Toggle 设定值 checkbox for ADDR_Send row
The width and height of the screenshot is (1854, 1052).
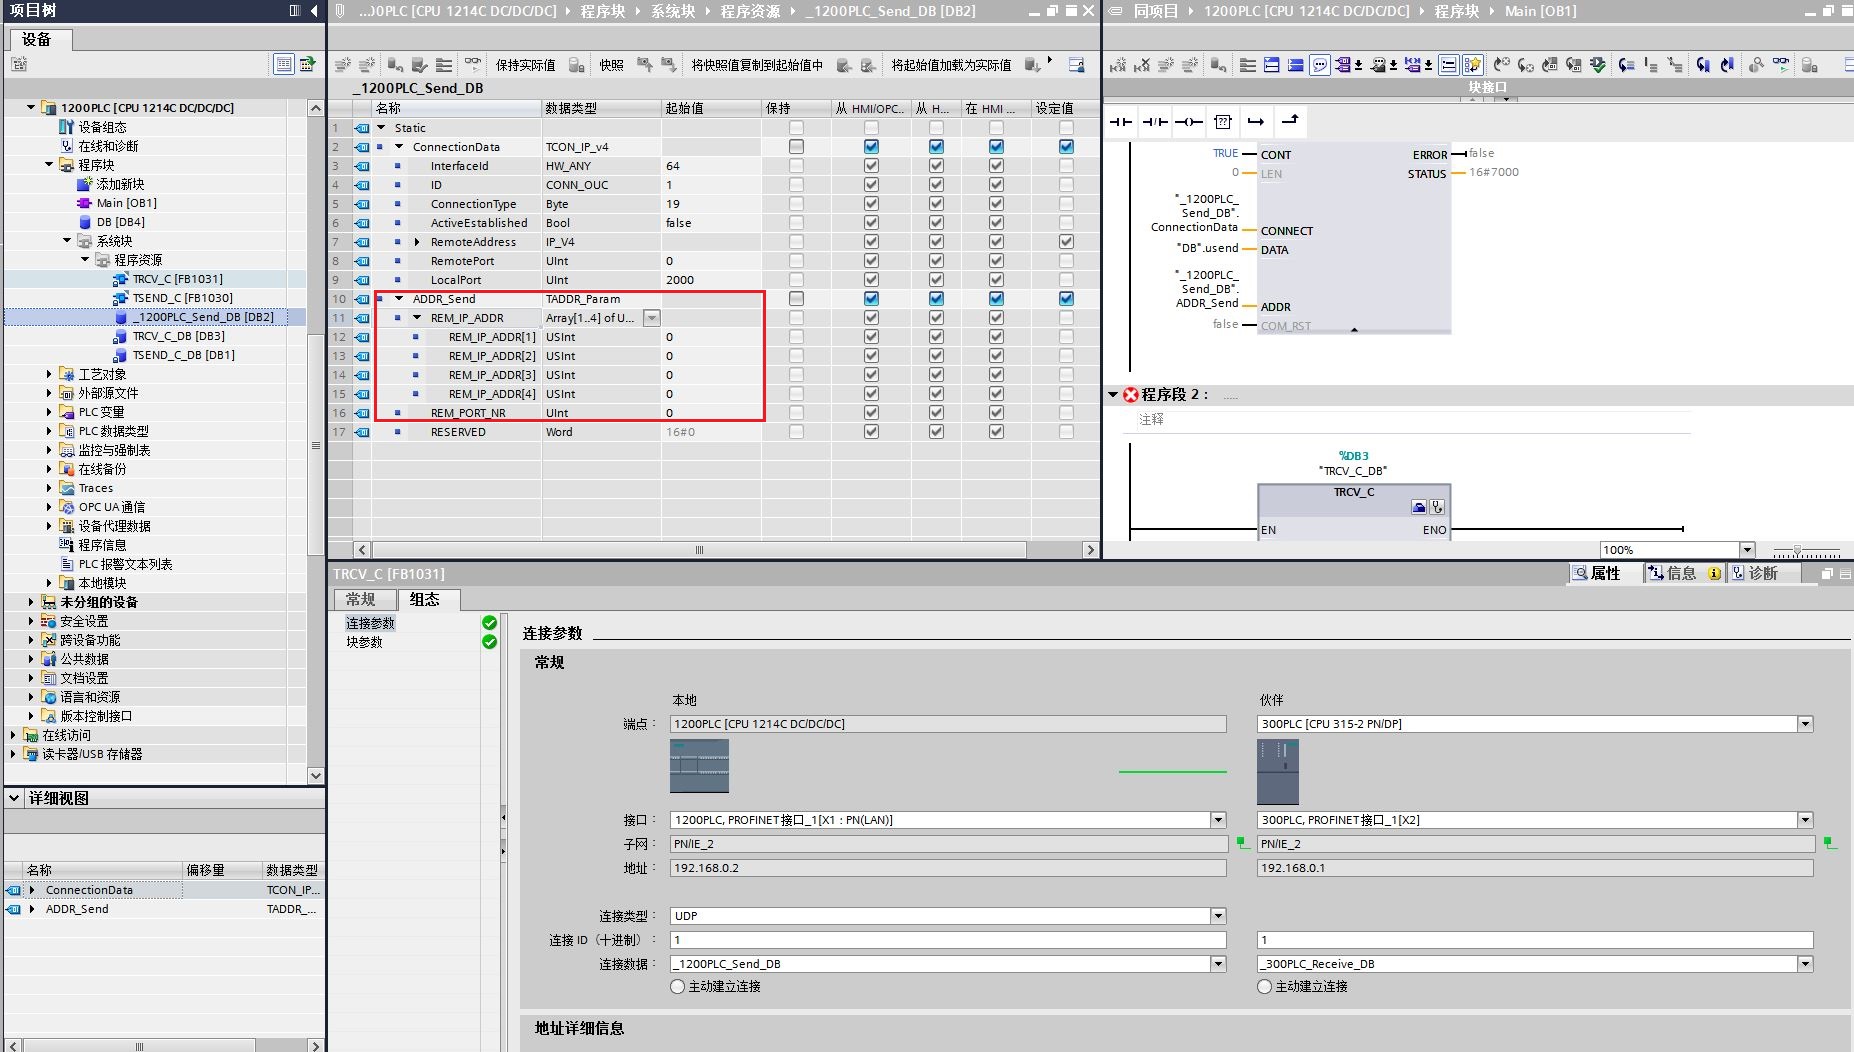(1066, 299)
